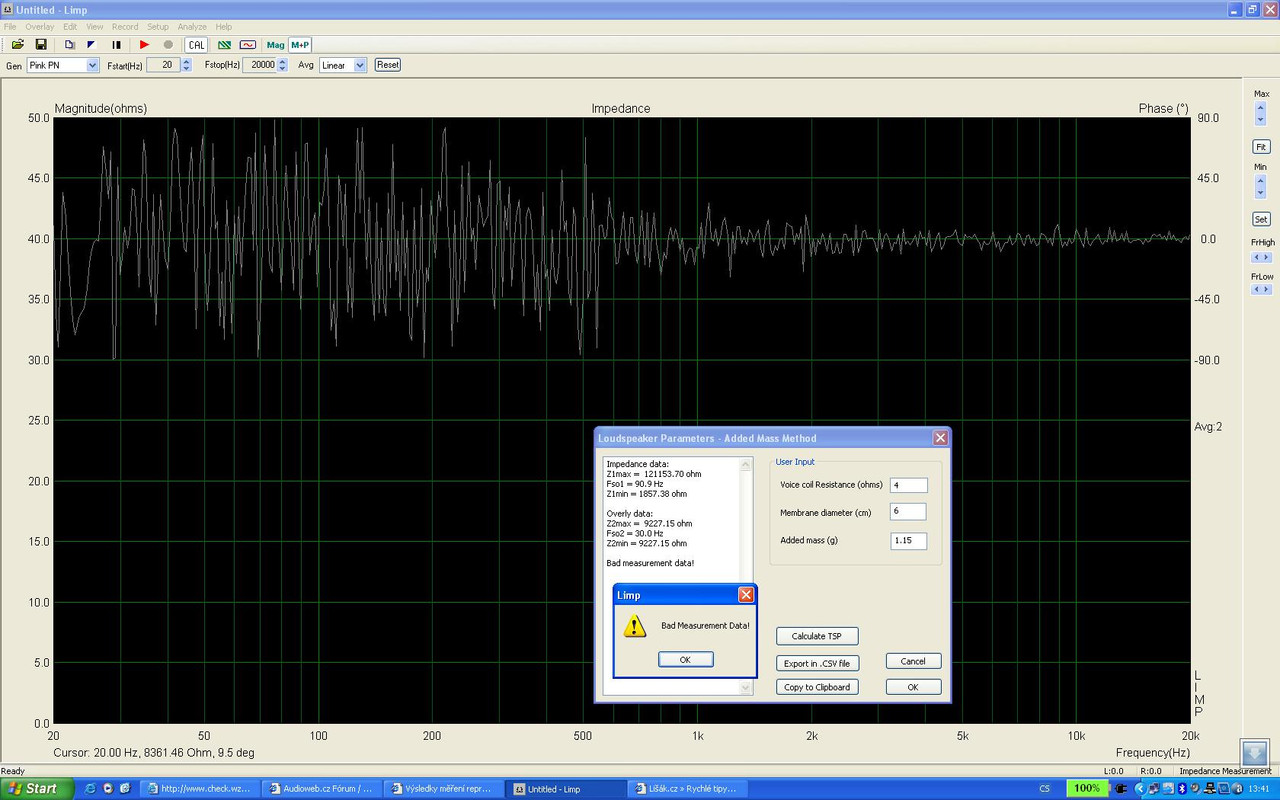
Task: Click the Max scale spinner
Action: pos(1260,113)
